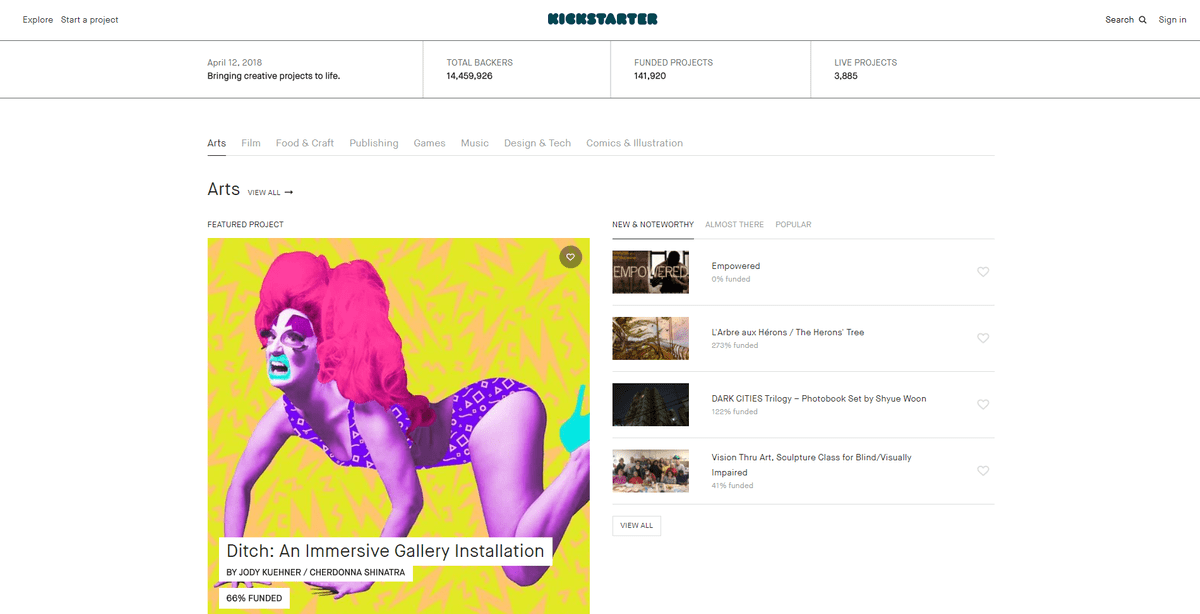Select the Games category tab
This screenshot has height=614, width=1200.
pyautogui.click(x=429, y=143)
